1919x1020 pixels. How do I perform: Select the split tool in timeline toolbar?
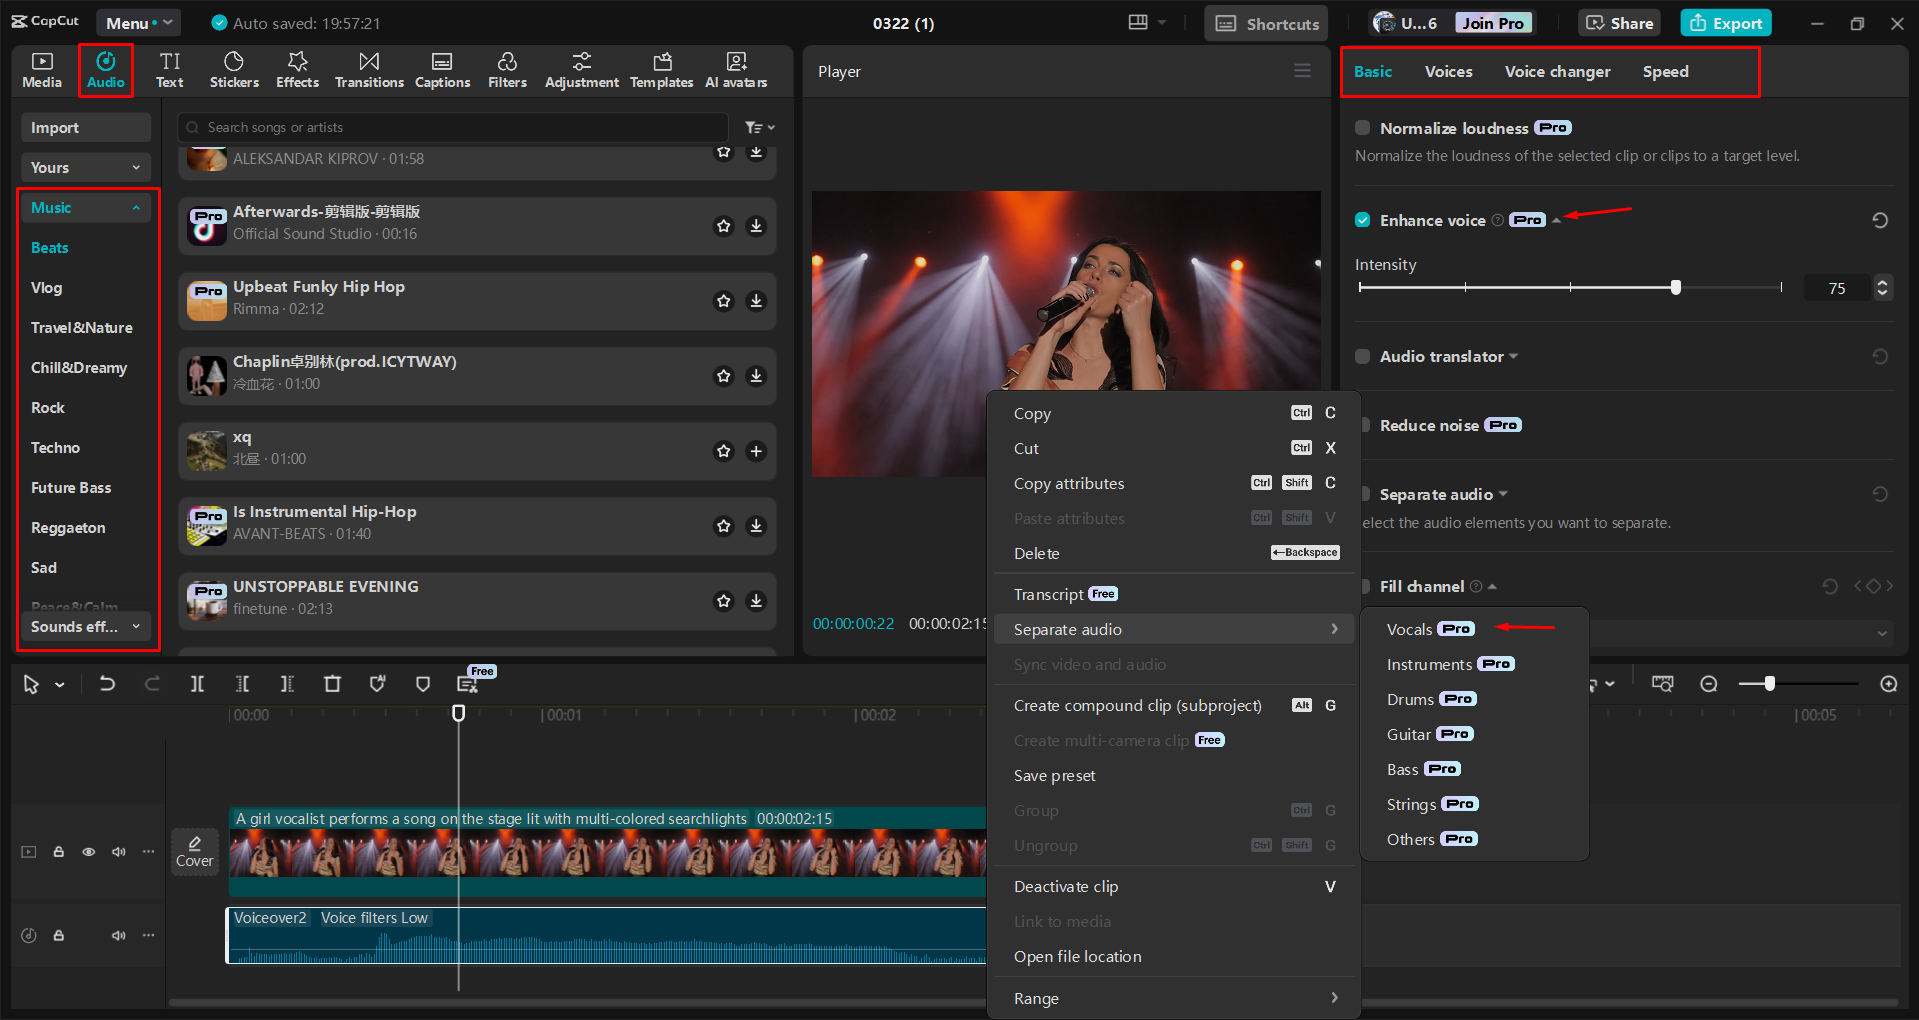[197, 684]
